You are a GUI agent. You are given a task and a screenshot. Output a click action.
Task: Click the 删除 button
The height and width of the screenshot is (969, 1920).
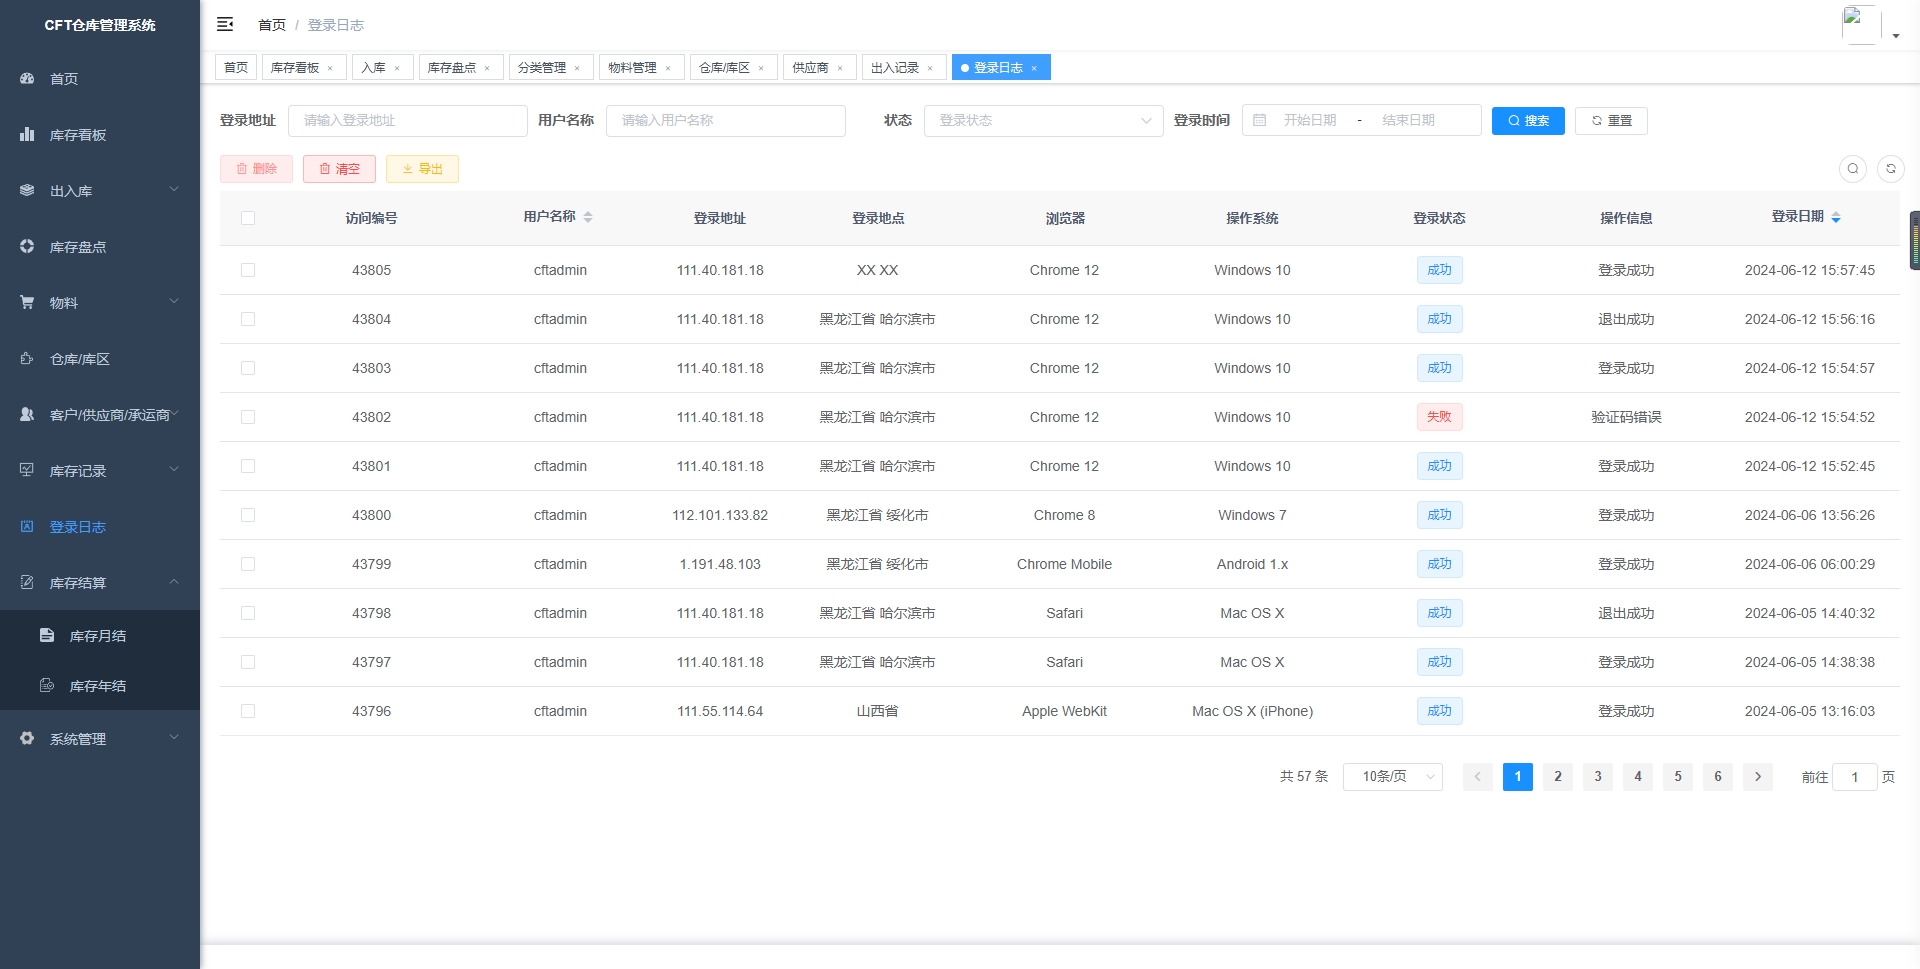click(x=256, y=169)
